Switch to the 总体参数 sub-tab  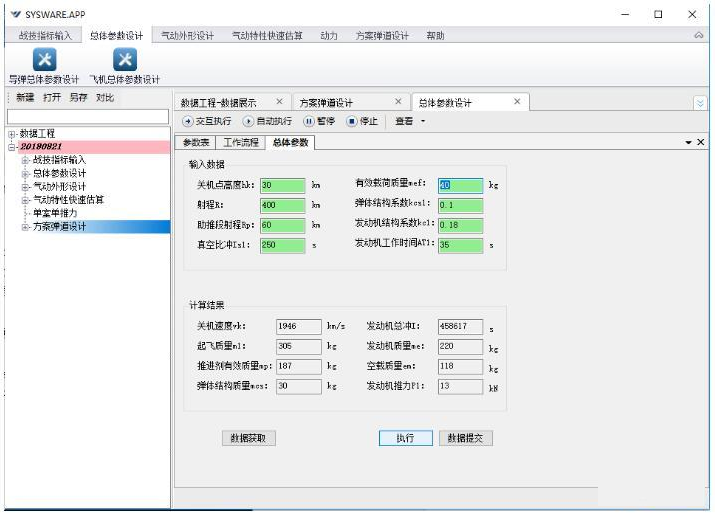point(290,142)
